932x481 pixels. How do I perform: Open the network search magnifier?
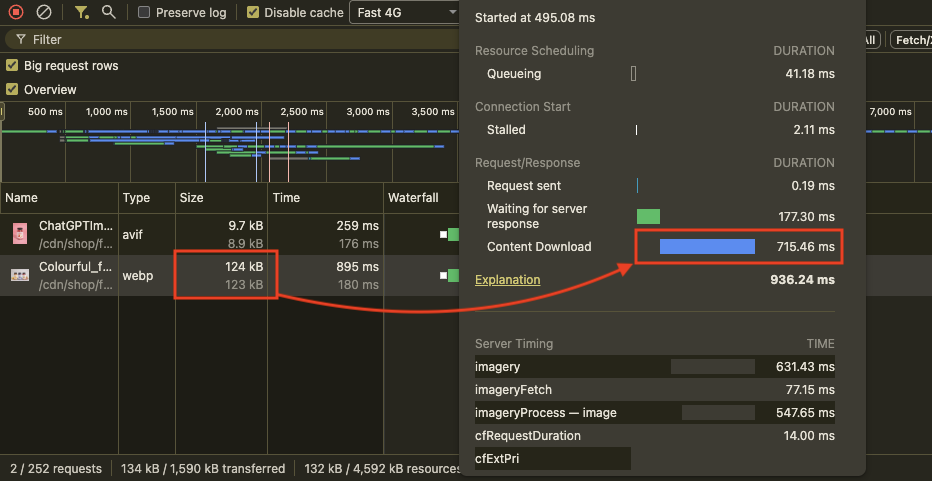pos(109,13)
